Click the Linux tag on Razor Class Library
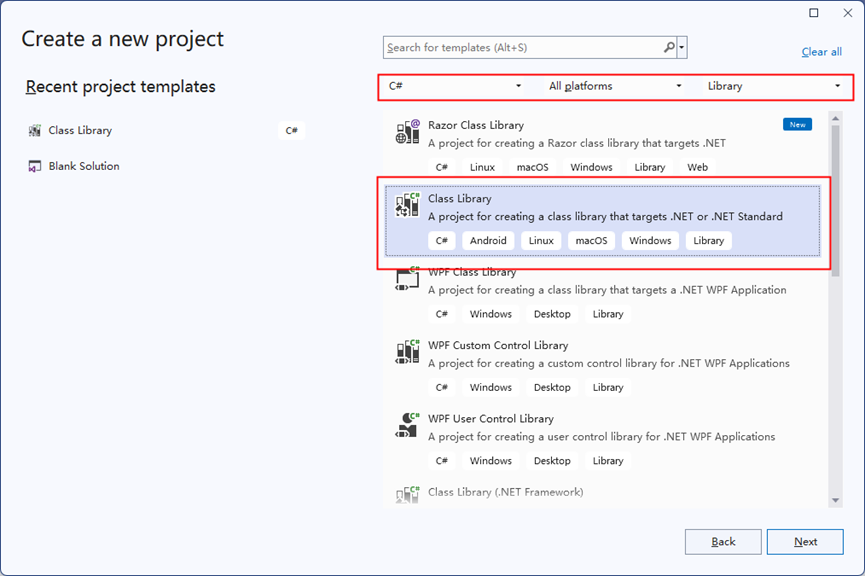The height and width of the screenshot is (576, 865). (x=482, y=167)
